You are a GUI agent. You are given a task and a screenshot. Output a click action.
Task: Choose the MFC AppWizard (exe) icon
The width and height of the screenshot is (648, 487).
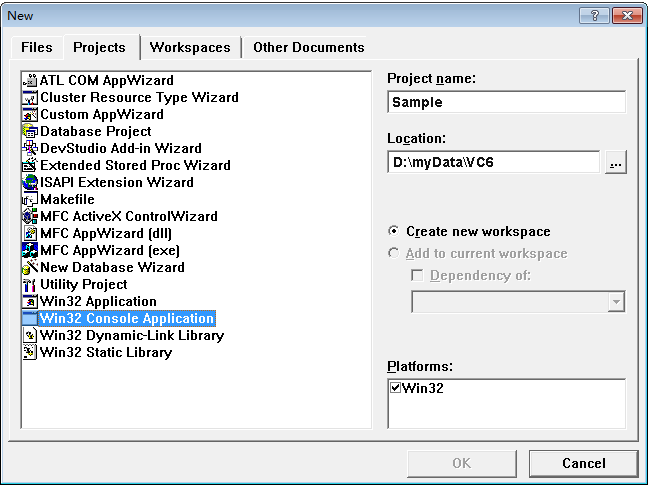click(30, 250)
